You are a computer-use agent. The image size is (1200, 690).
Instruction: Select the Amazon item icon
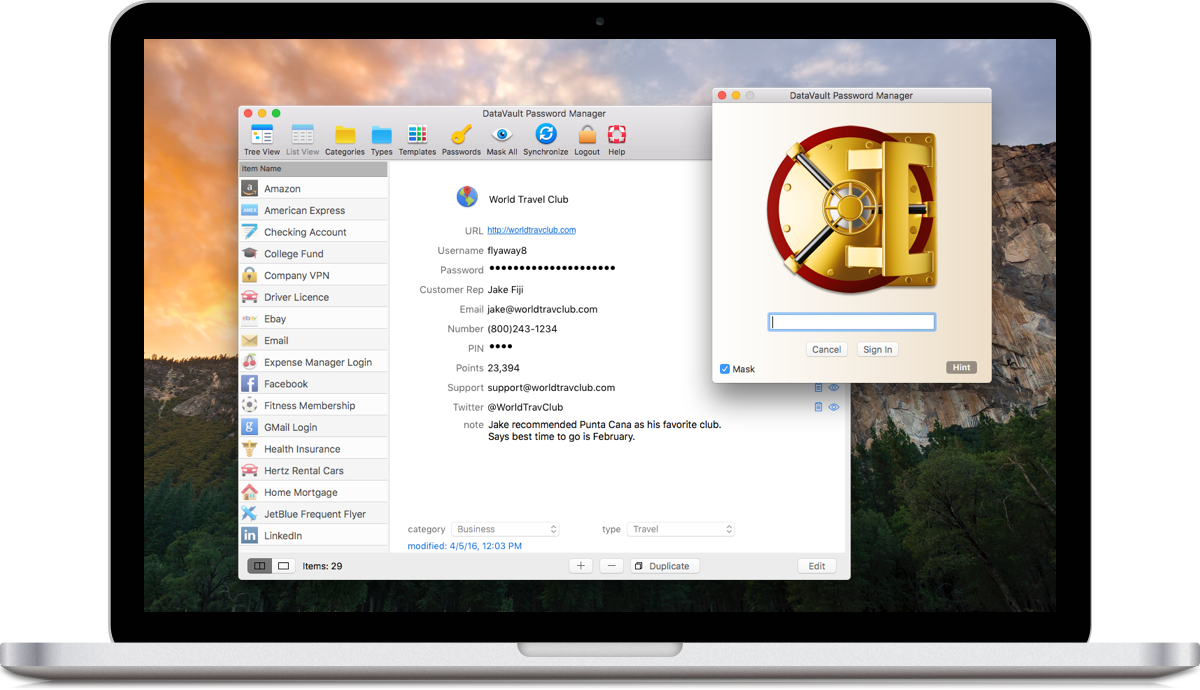tap(249, 188)
